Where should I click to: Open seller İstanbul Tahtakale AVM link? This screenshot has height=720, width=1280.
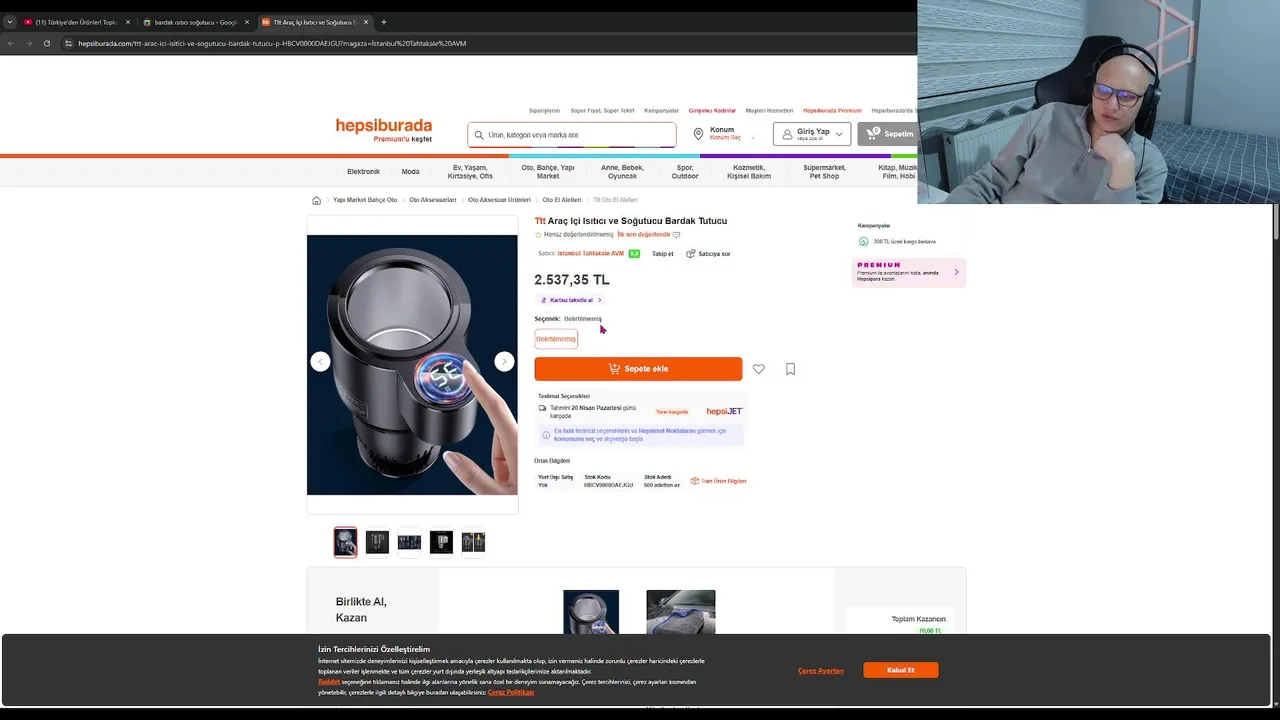[x=590, y=254]
